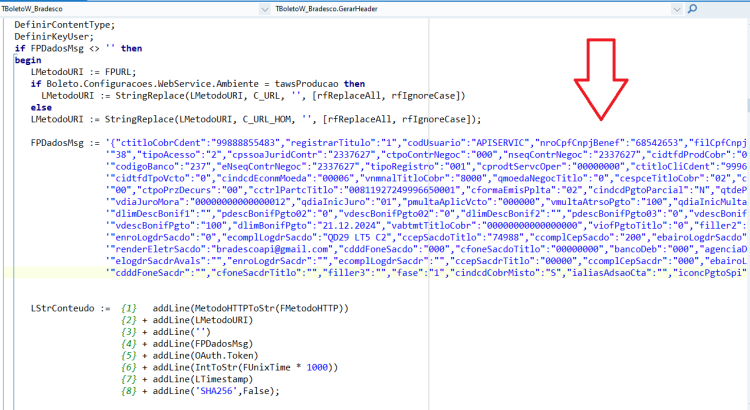Click the line "LMetodoURI := FPURL;"
This screenshot has height=410, width=750.
(83, 72)
